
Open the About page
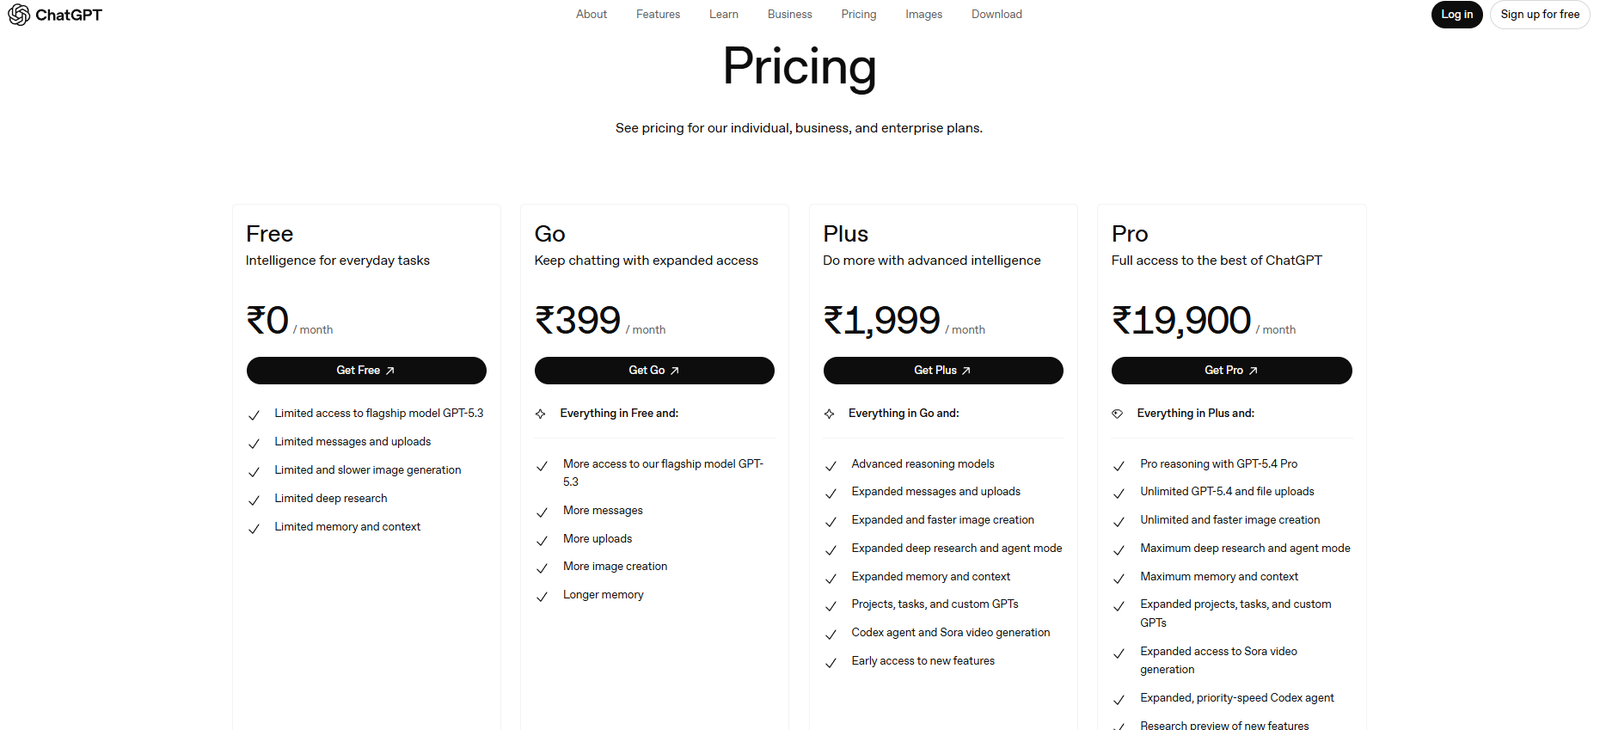[x=591, y=14]
